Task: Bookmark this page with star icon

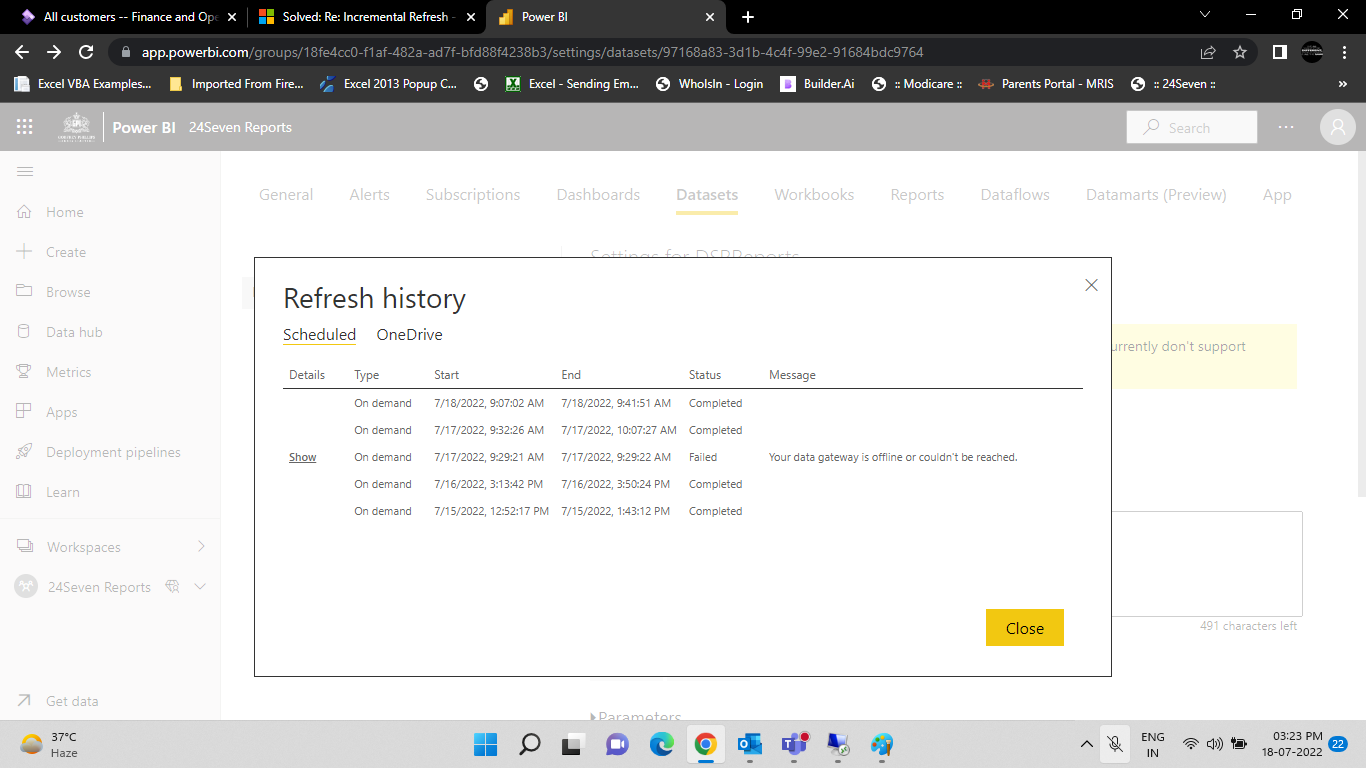Action: pos(1240,52)
